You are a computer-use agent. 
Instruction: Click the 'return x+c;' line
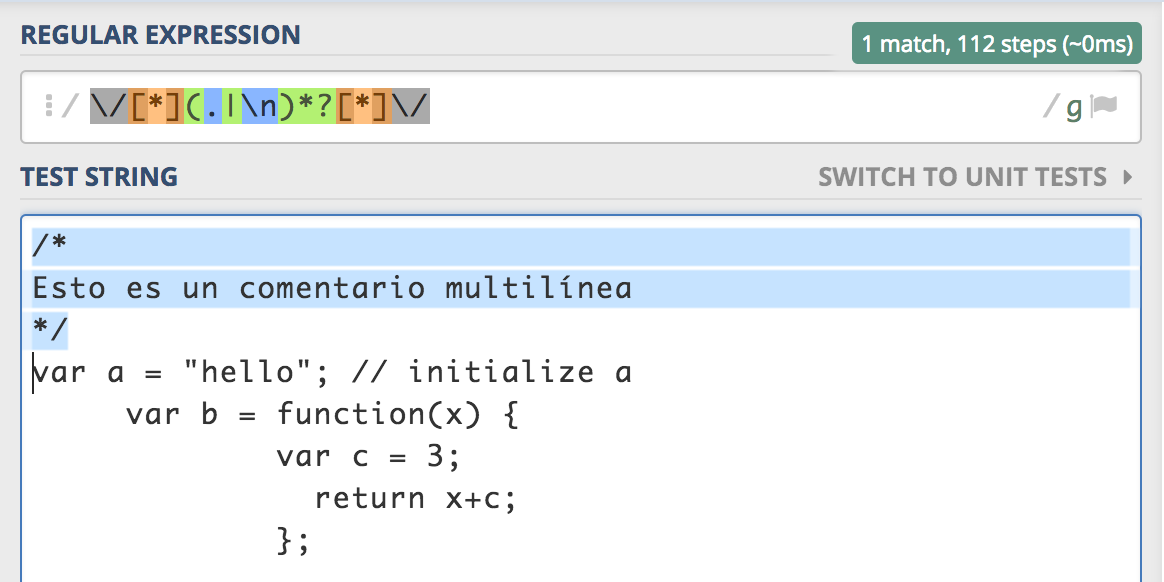[x=415, y=498]
